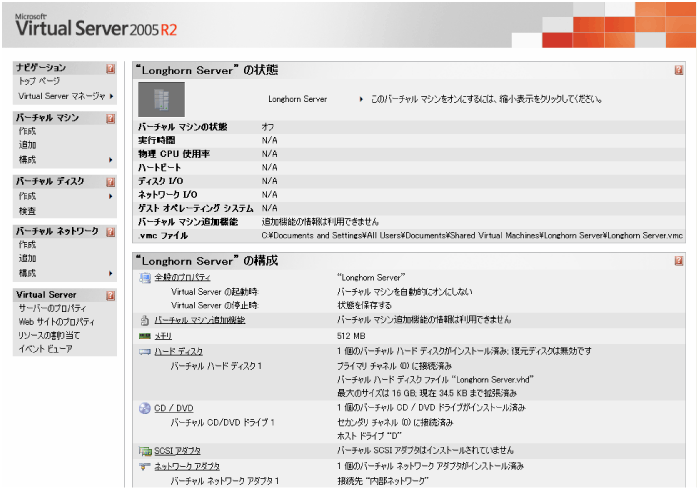Click バーチャル ネットワーク アダプタ 1 label
700x490 pixels.
click(x=225, y=481)
